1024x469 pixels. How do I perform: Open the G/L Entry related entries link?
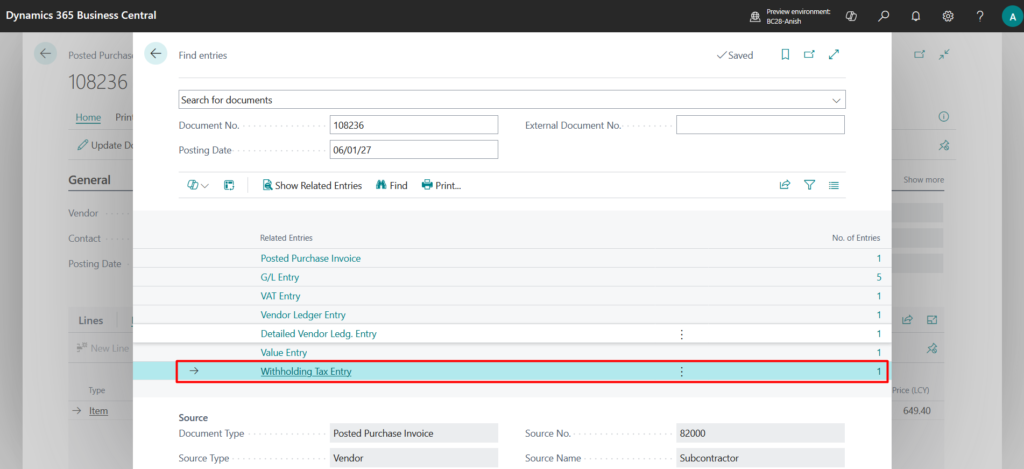[x=283, y=277]
